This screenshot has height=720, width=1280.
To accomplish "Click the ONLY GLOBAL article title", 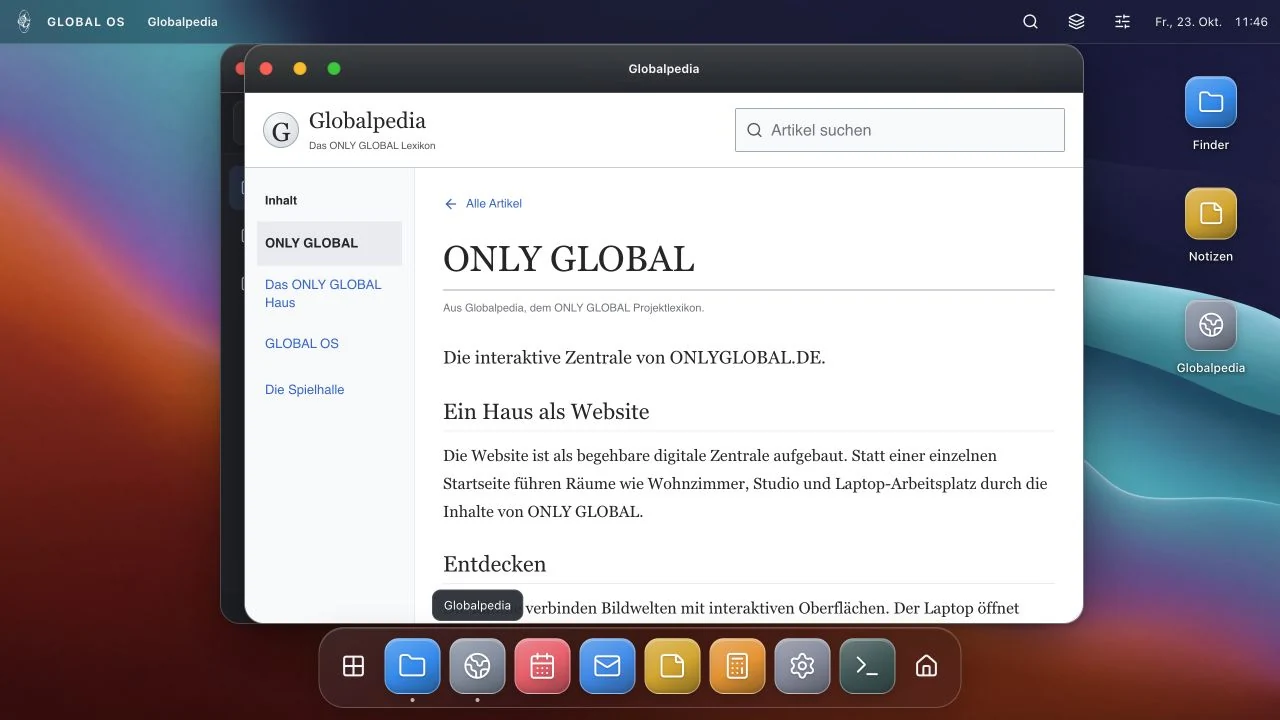I will pos(568,259).
